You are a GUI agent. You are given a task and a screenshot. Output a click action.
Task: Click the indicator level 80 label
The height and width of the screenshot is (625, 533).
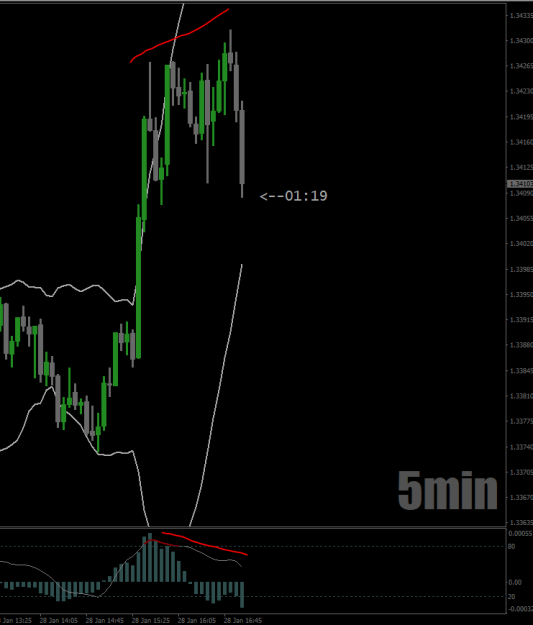(511, 546)
